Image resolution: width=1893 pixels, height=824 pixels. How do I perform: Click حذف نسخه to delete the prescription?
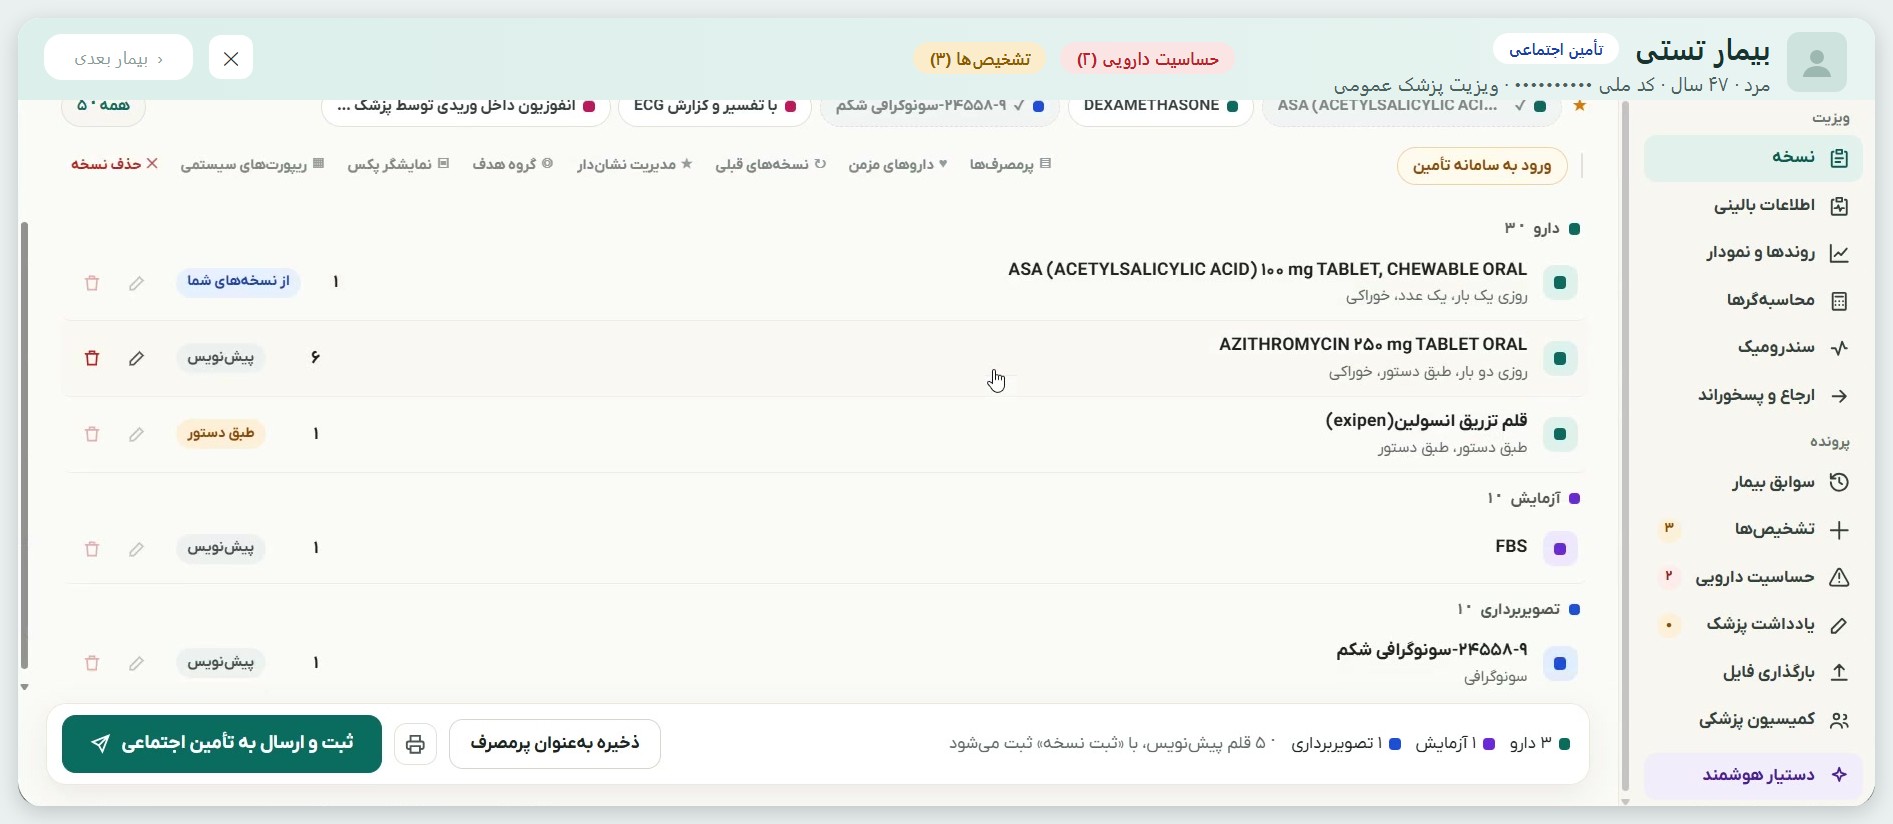coord(115,164)
